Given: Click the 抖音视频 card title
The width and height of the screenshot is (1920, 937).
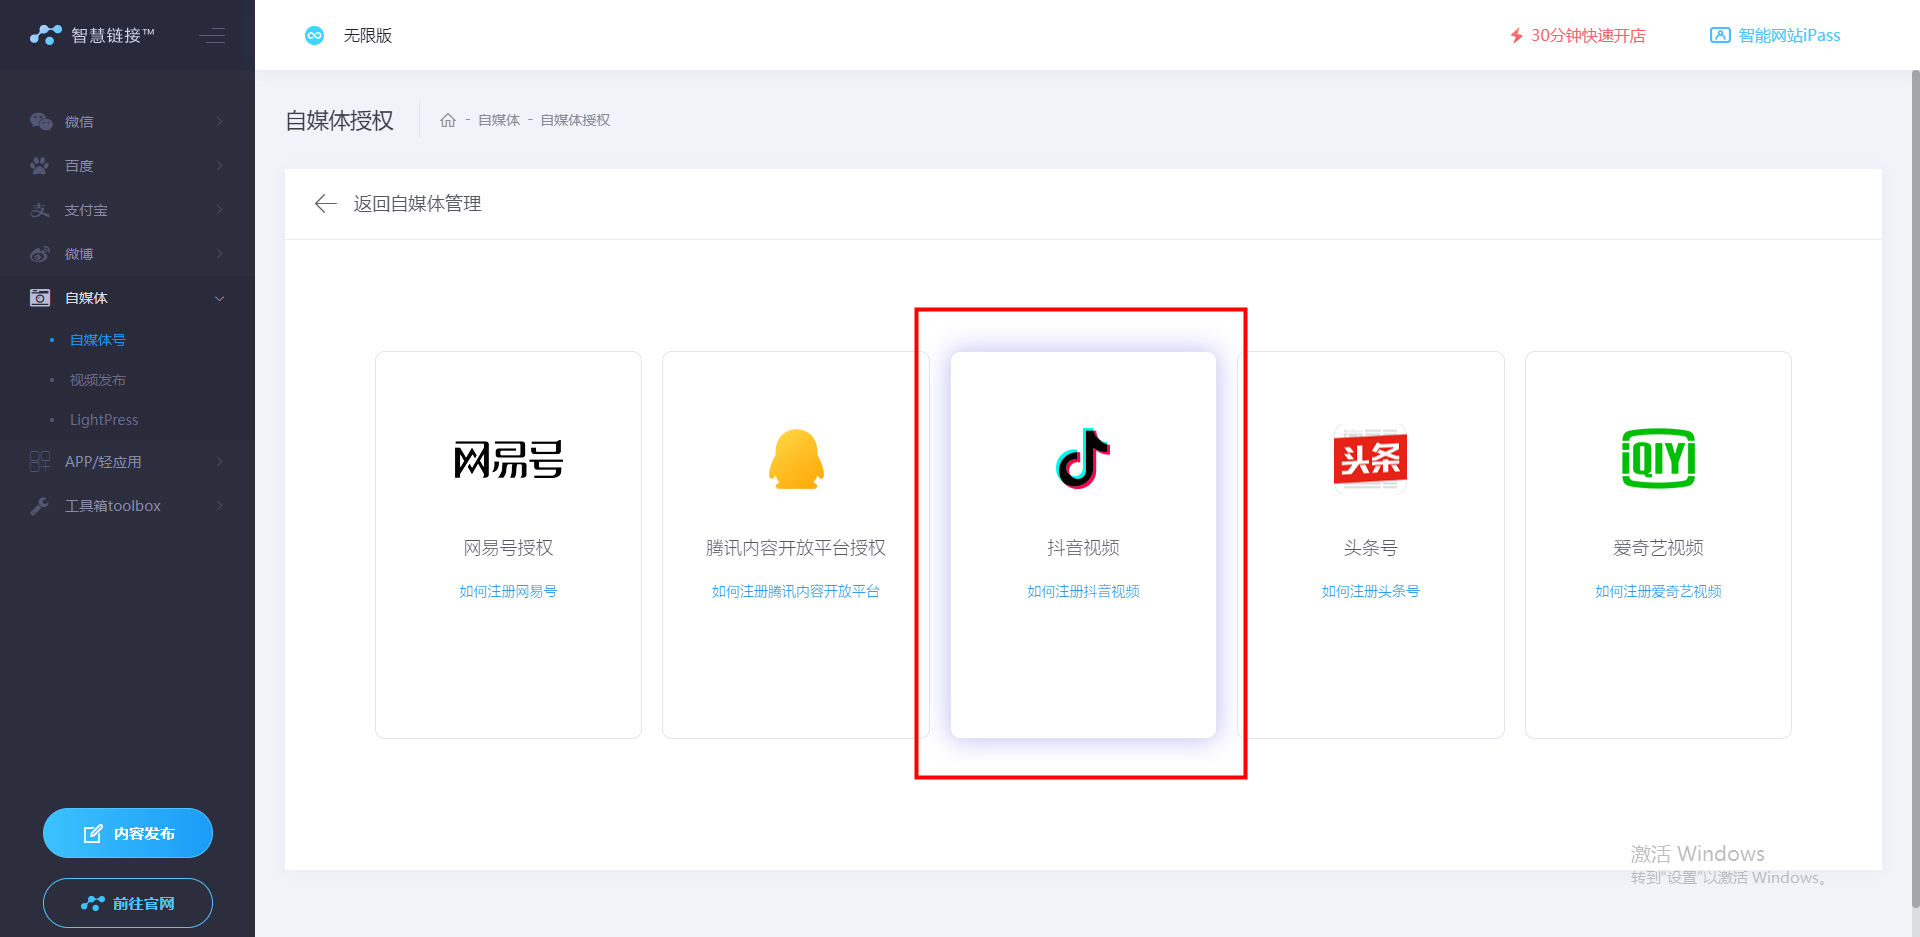Looking at the screenshot, I should point(1083,548).
